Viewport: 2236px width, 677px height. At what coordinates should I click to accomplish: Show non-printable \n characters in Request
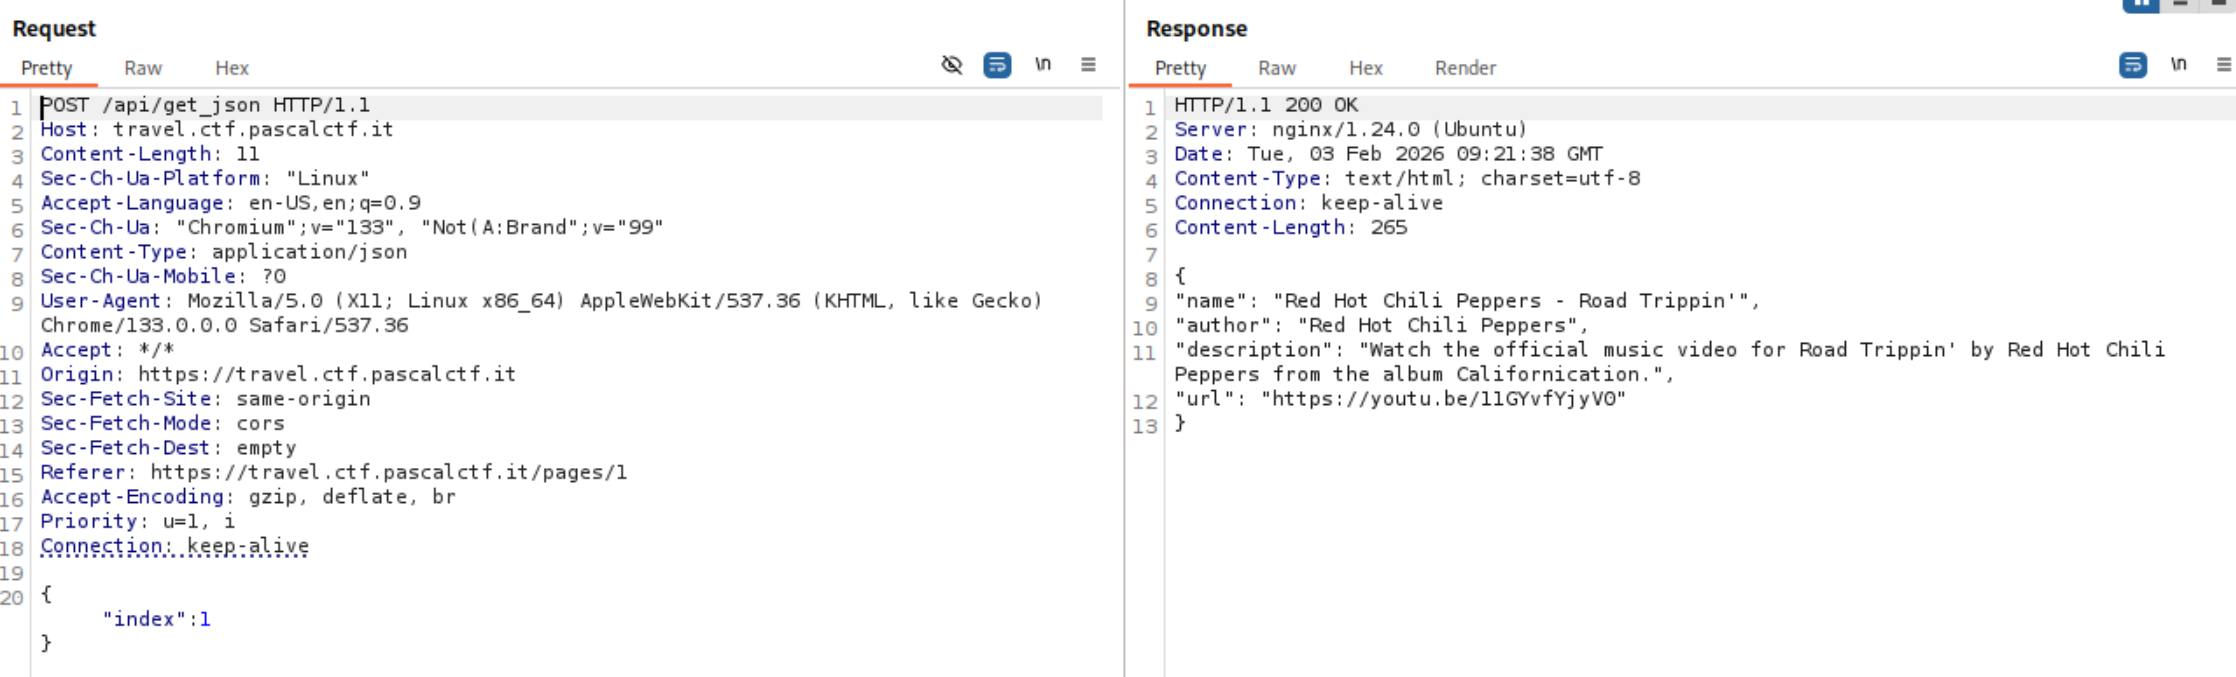point(1043,65)
